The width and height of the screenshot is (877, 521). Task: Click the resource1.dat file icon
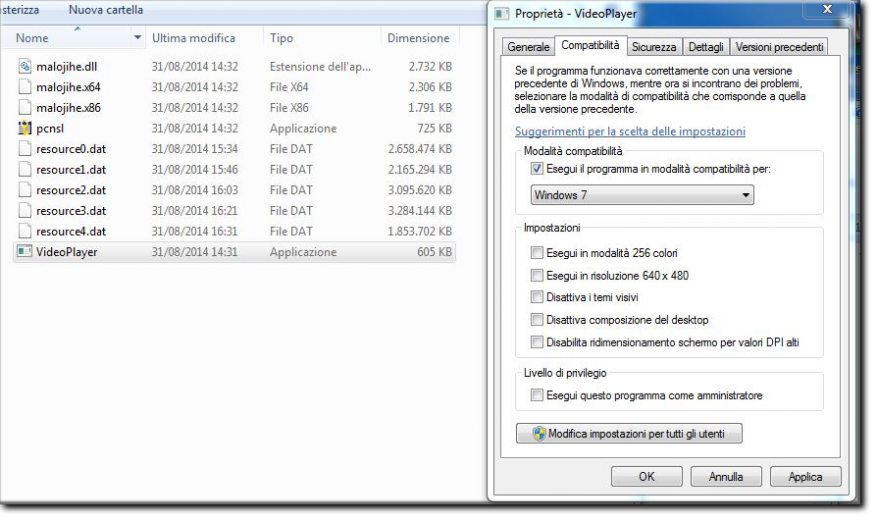(25, 170)
